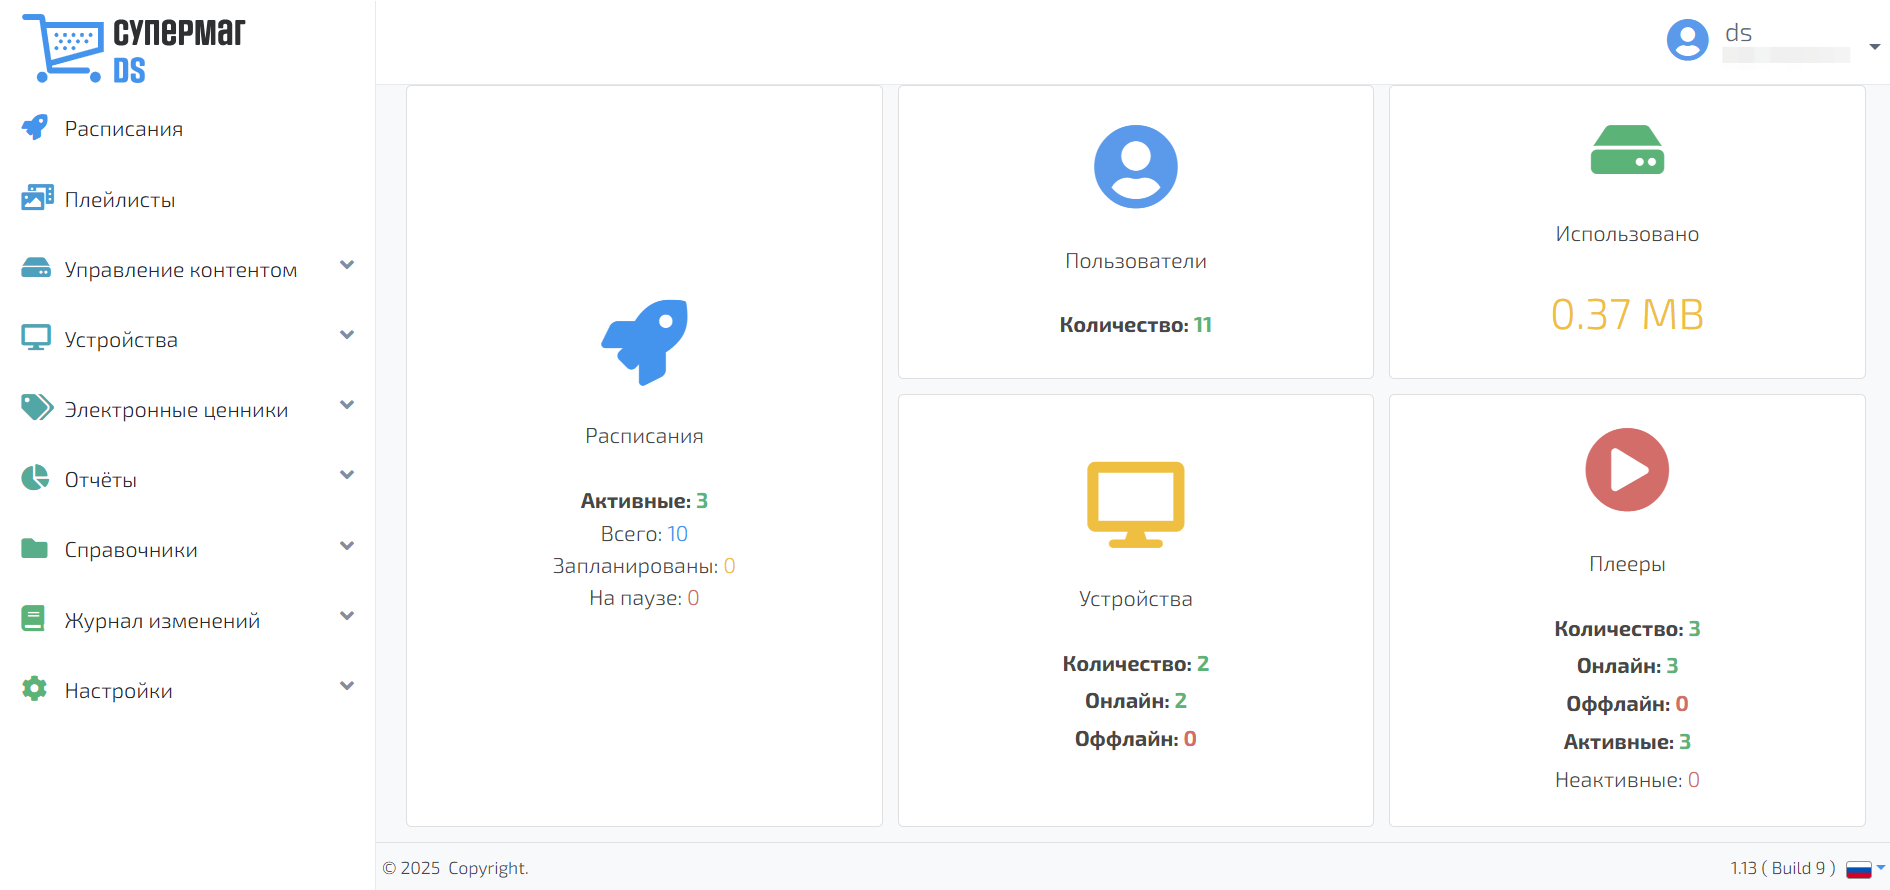Click the Пользователи card title

pos(1135,261)
